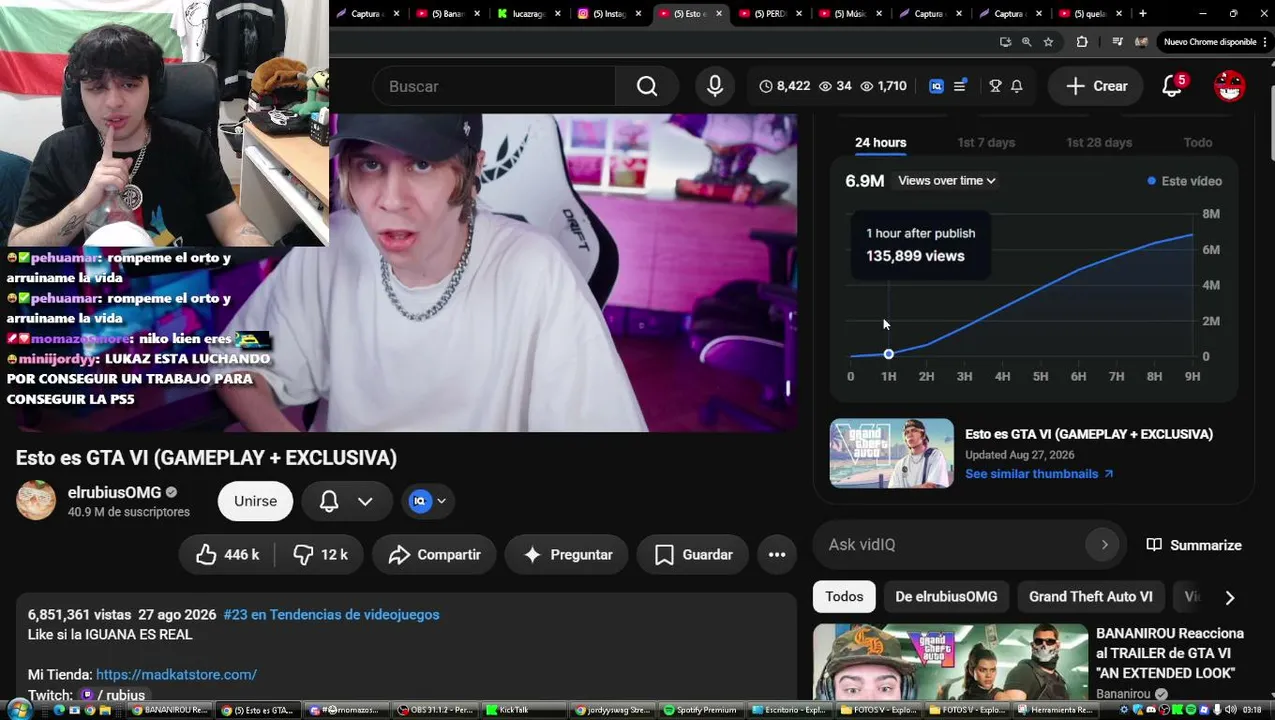Click the YouTube Buscar search field
Image resolution: width=1275 pixels, height=720 pixels.
pyautogui.click(x=494, y=86)
